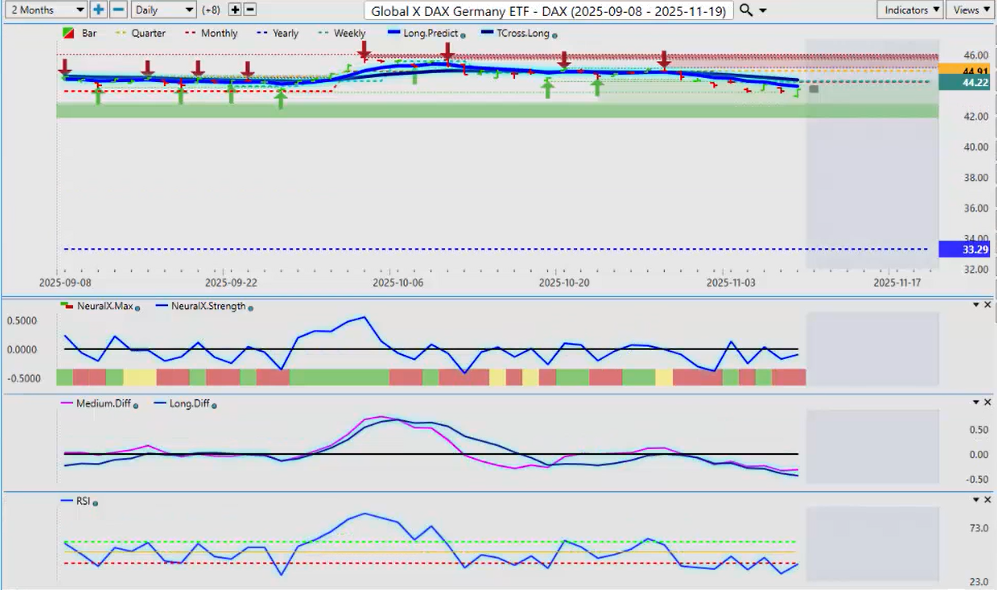Image resolution: width=997 pixels, height=590 pixels.
Task: Click the Yearly legend label
Action: coord(285,33)
